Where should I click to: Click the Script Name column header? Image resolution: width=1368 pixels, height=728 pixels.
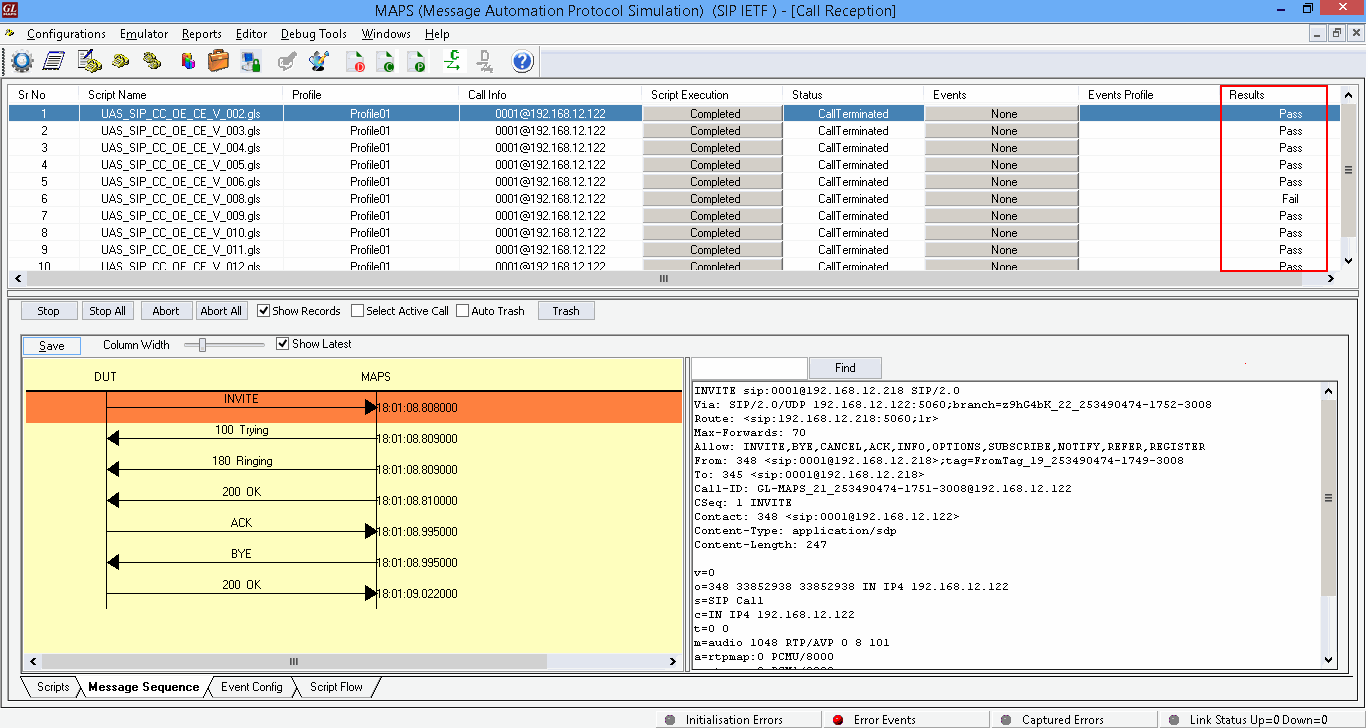tap(182, 95)
